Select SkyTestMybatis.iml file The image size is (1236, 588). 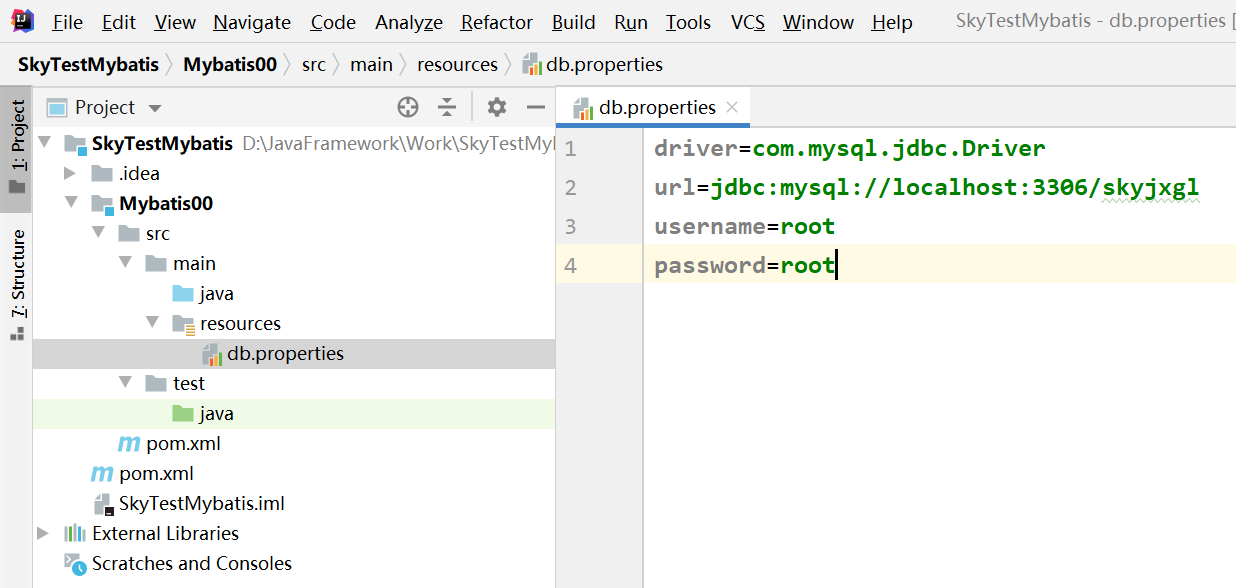coord(202,503)
